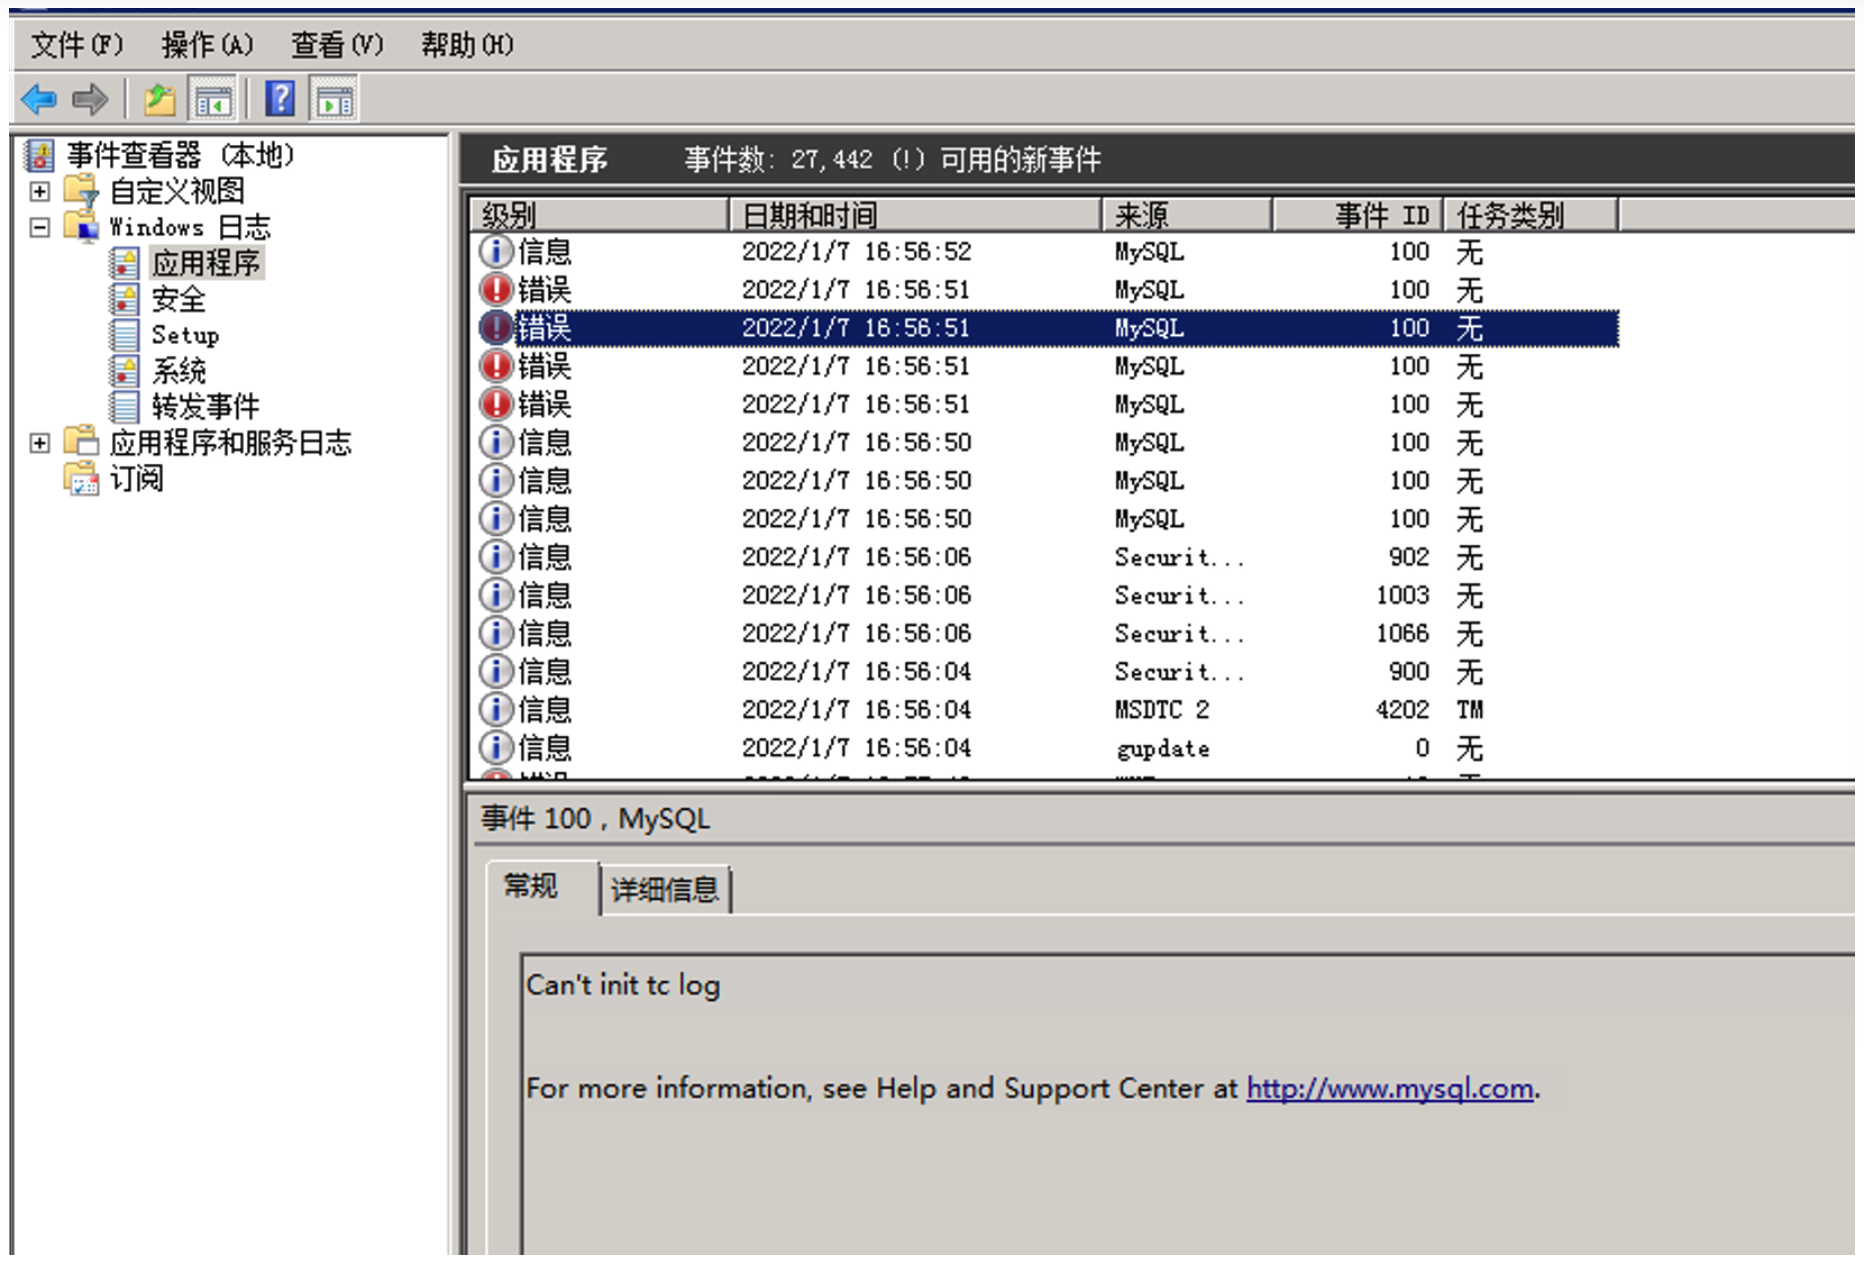Select the 安全 log in tree
The image size is (1864, 1264).
pos(179,299)
